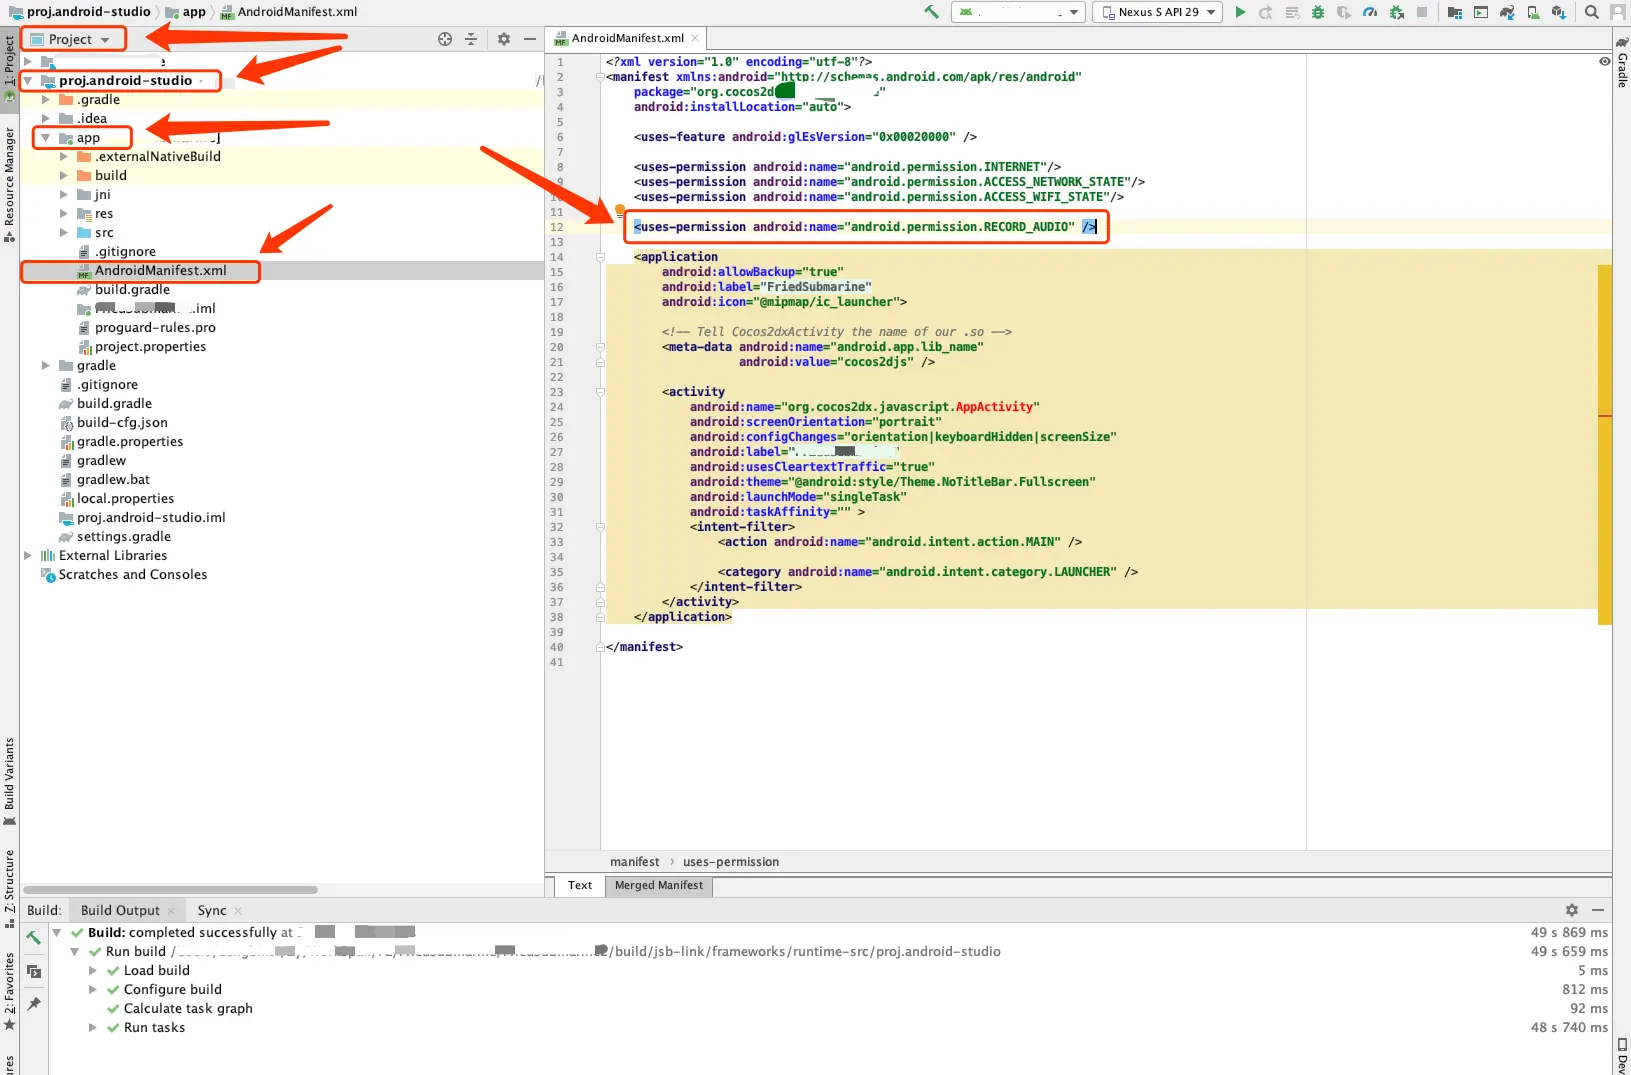Viewport: 1631px width, 1075px height.
Task: Open the SDK Manager icon
Action: pyautogui.click(x=1559, y=12)
